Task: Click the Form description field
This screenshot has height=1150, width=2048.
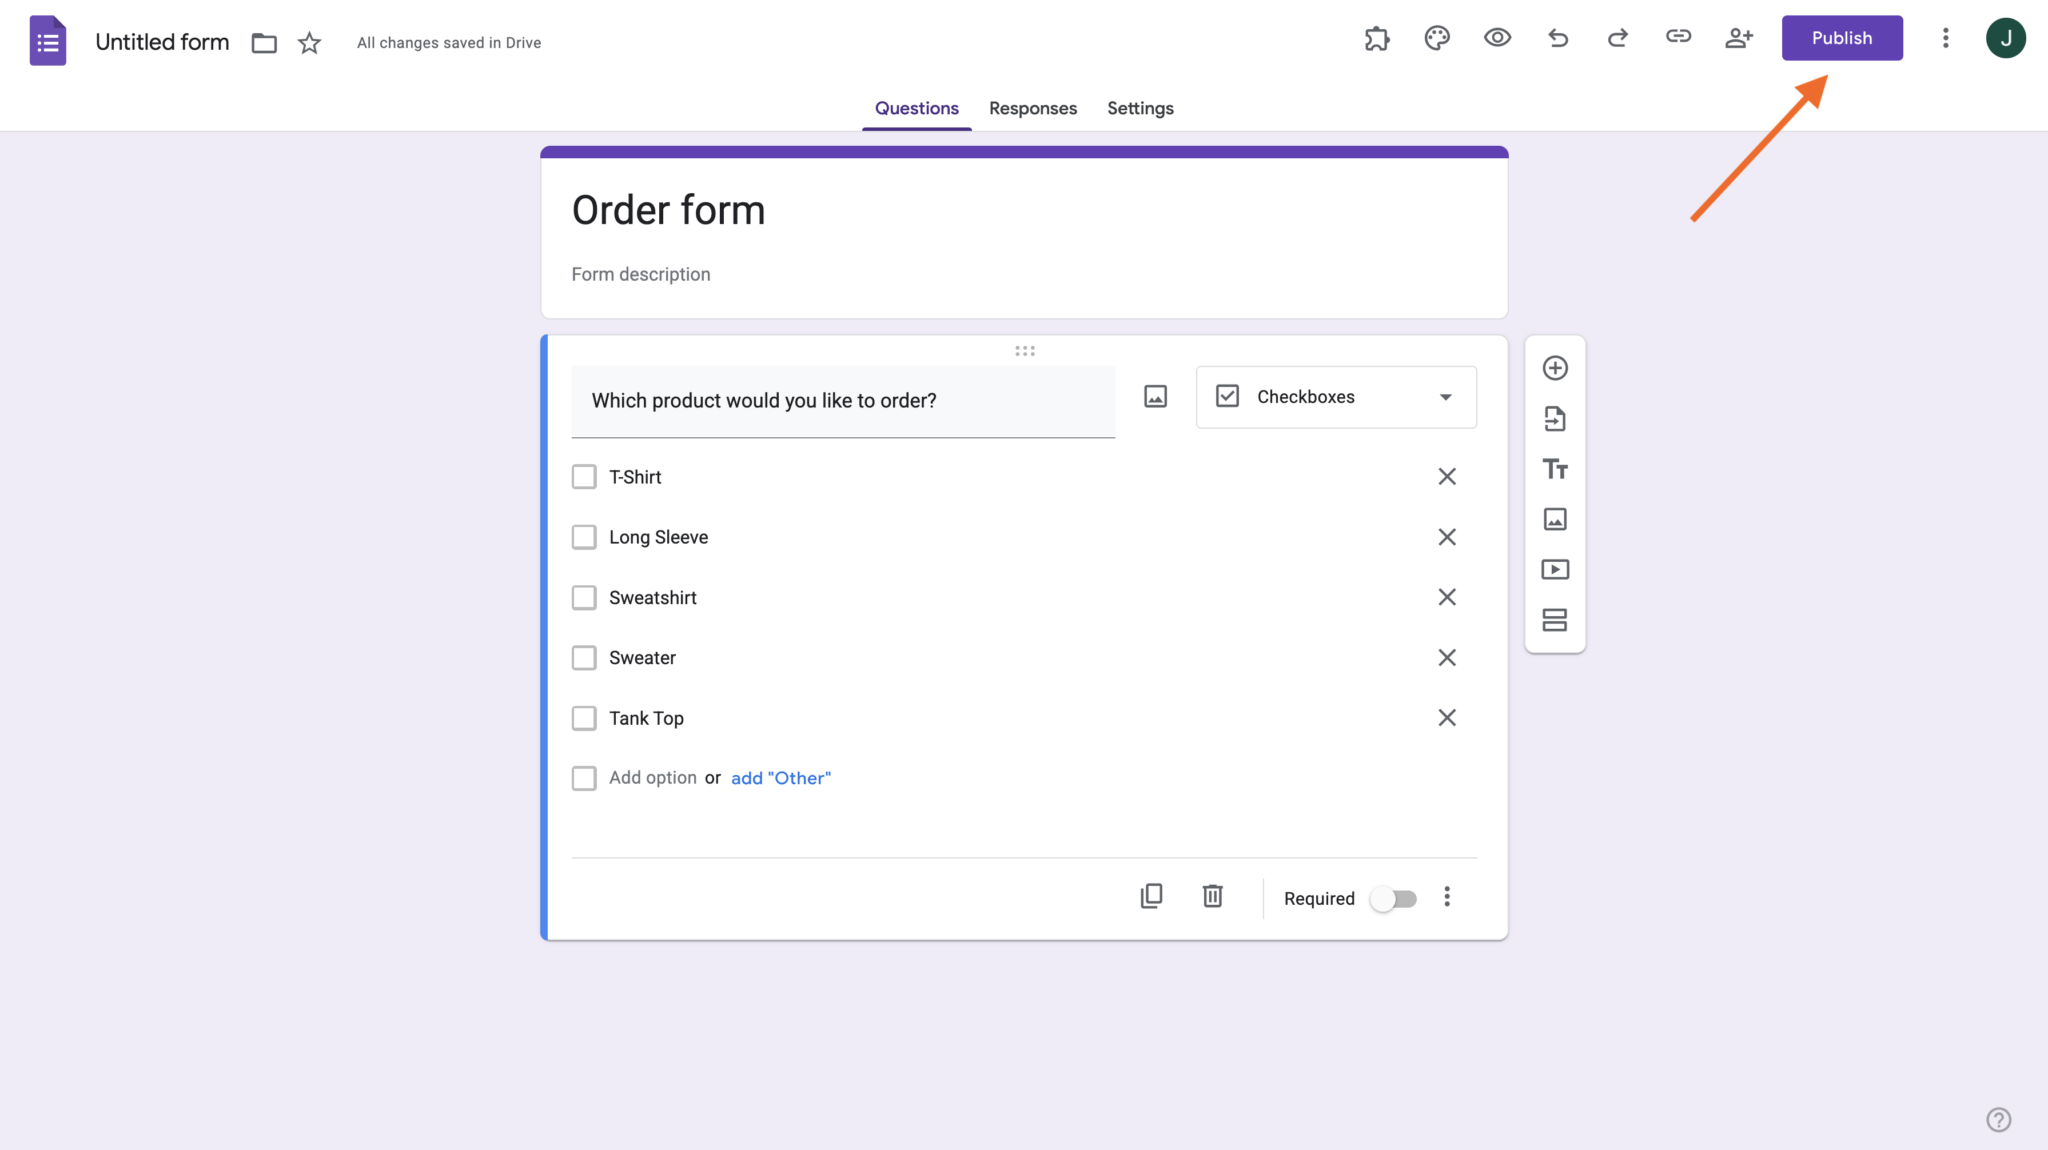Action: point(640,274)
